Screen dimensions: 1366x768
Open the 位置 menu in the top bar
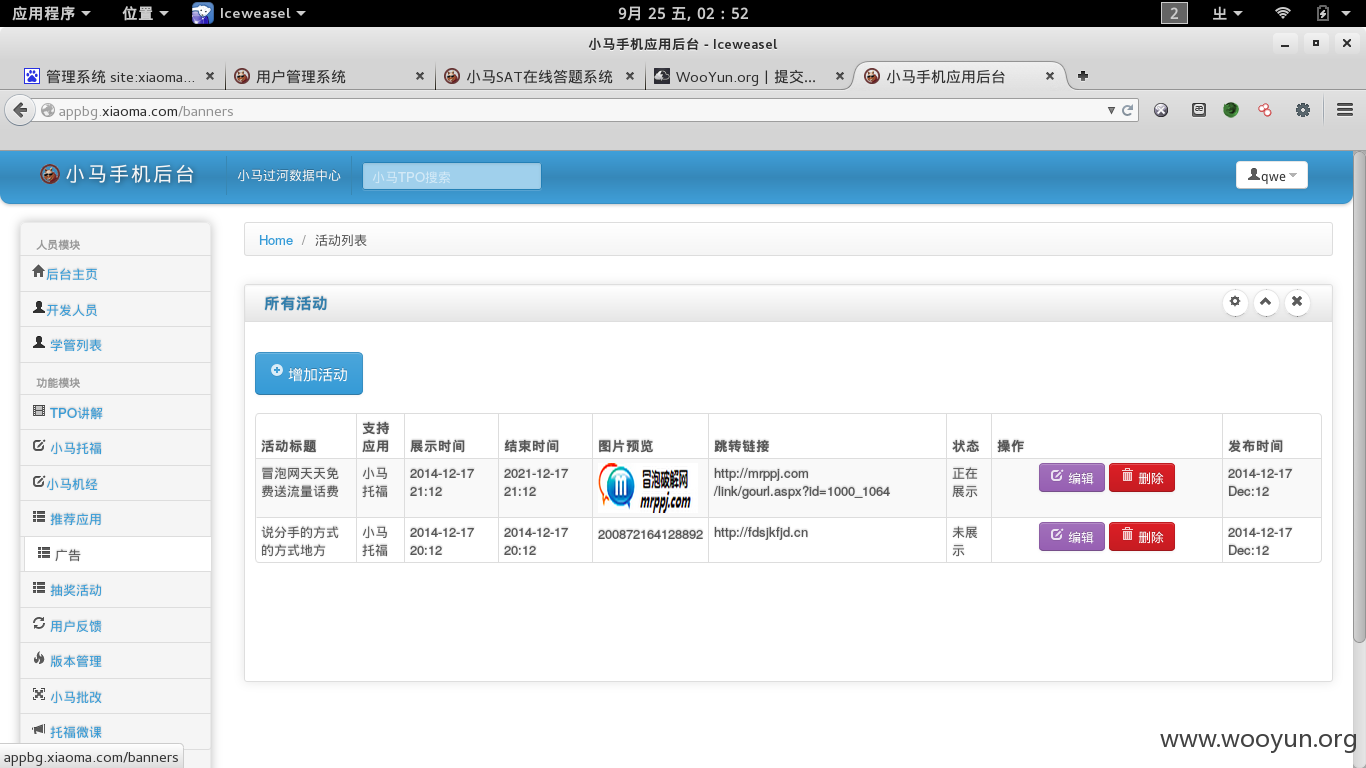point(145,13)
